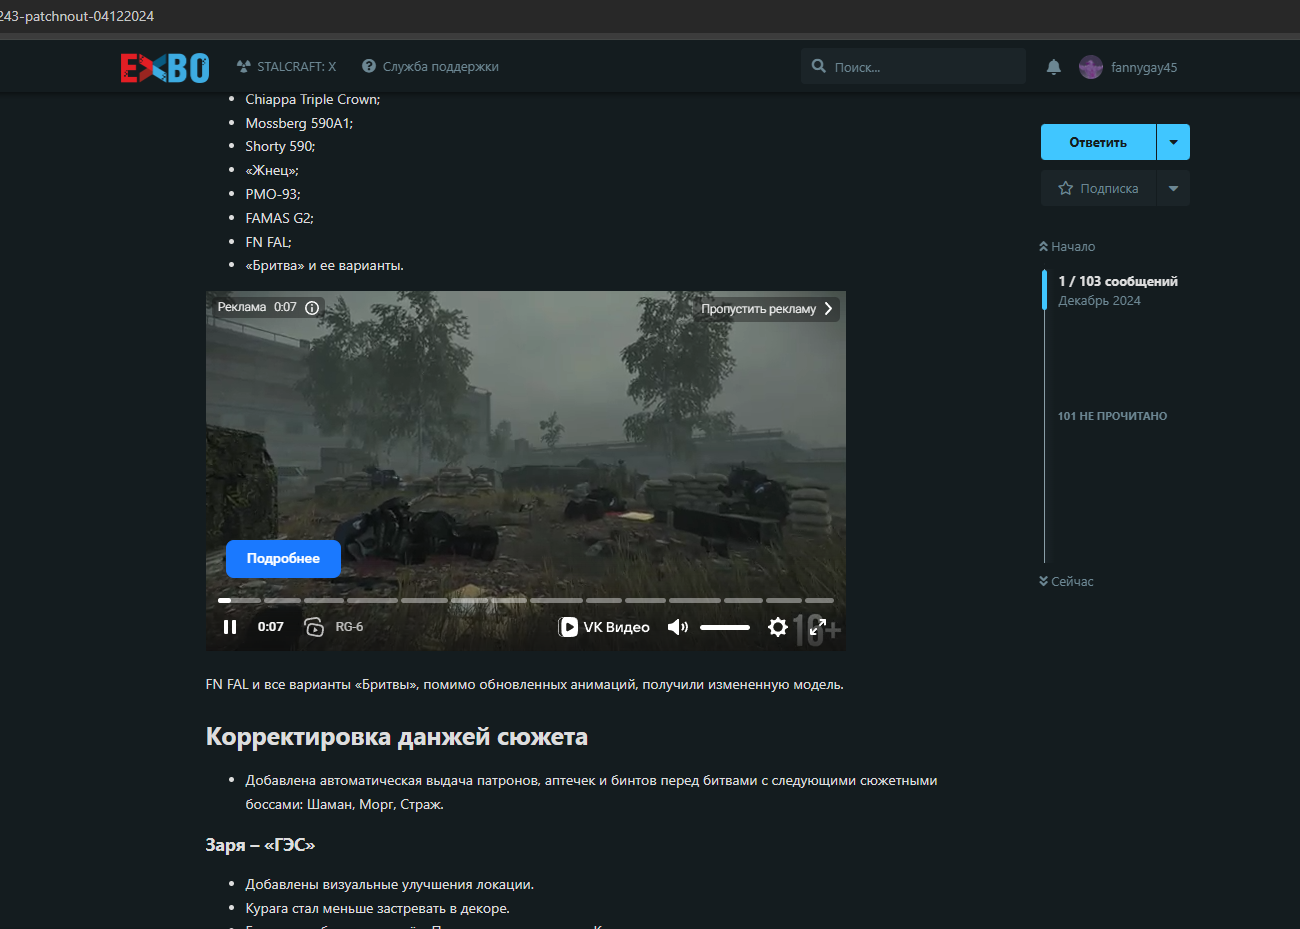This screenshot has height=929, width=1300.
Task: Open the fannygay45 user avatar menu
Action: coord(1091,67)
